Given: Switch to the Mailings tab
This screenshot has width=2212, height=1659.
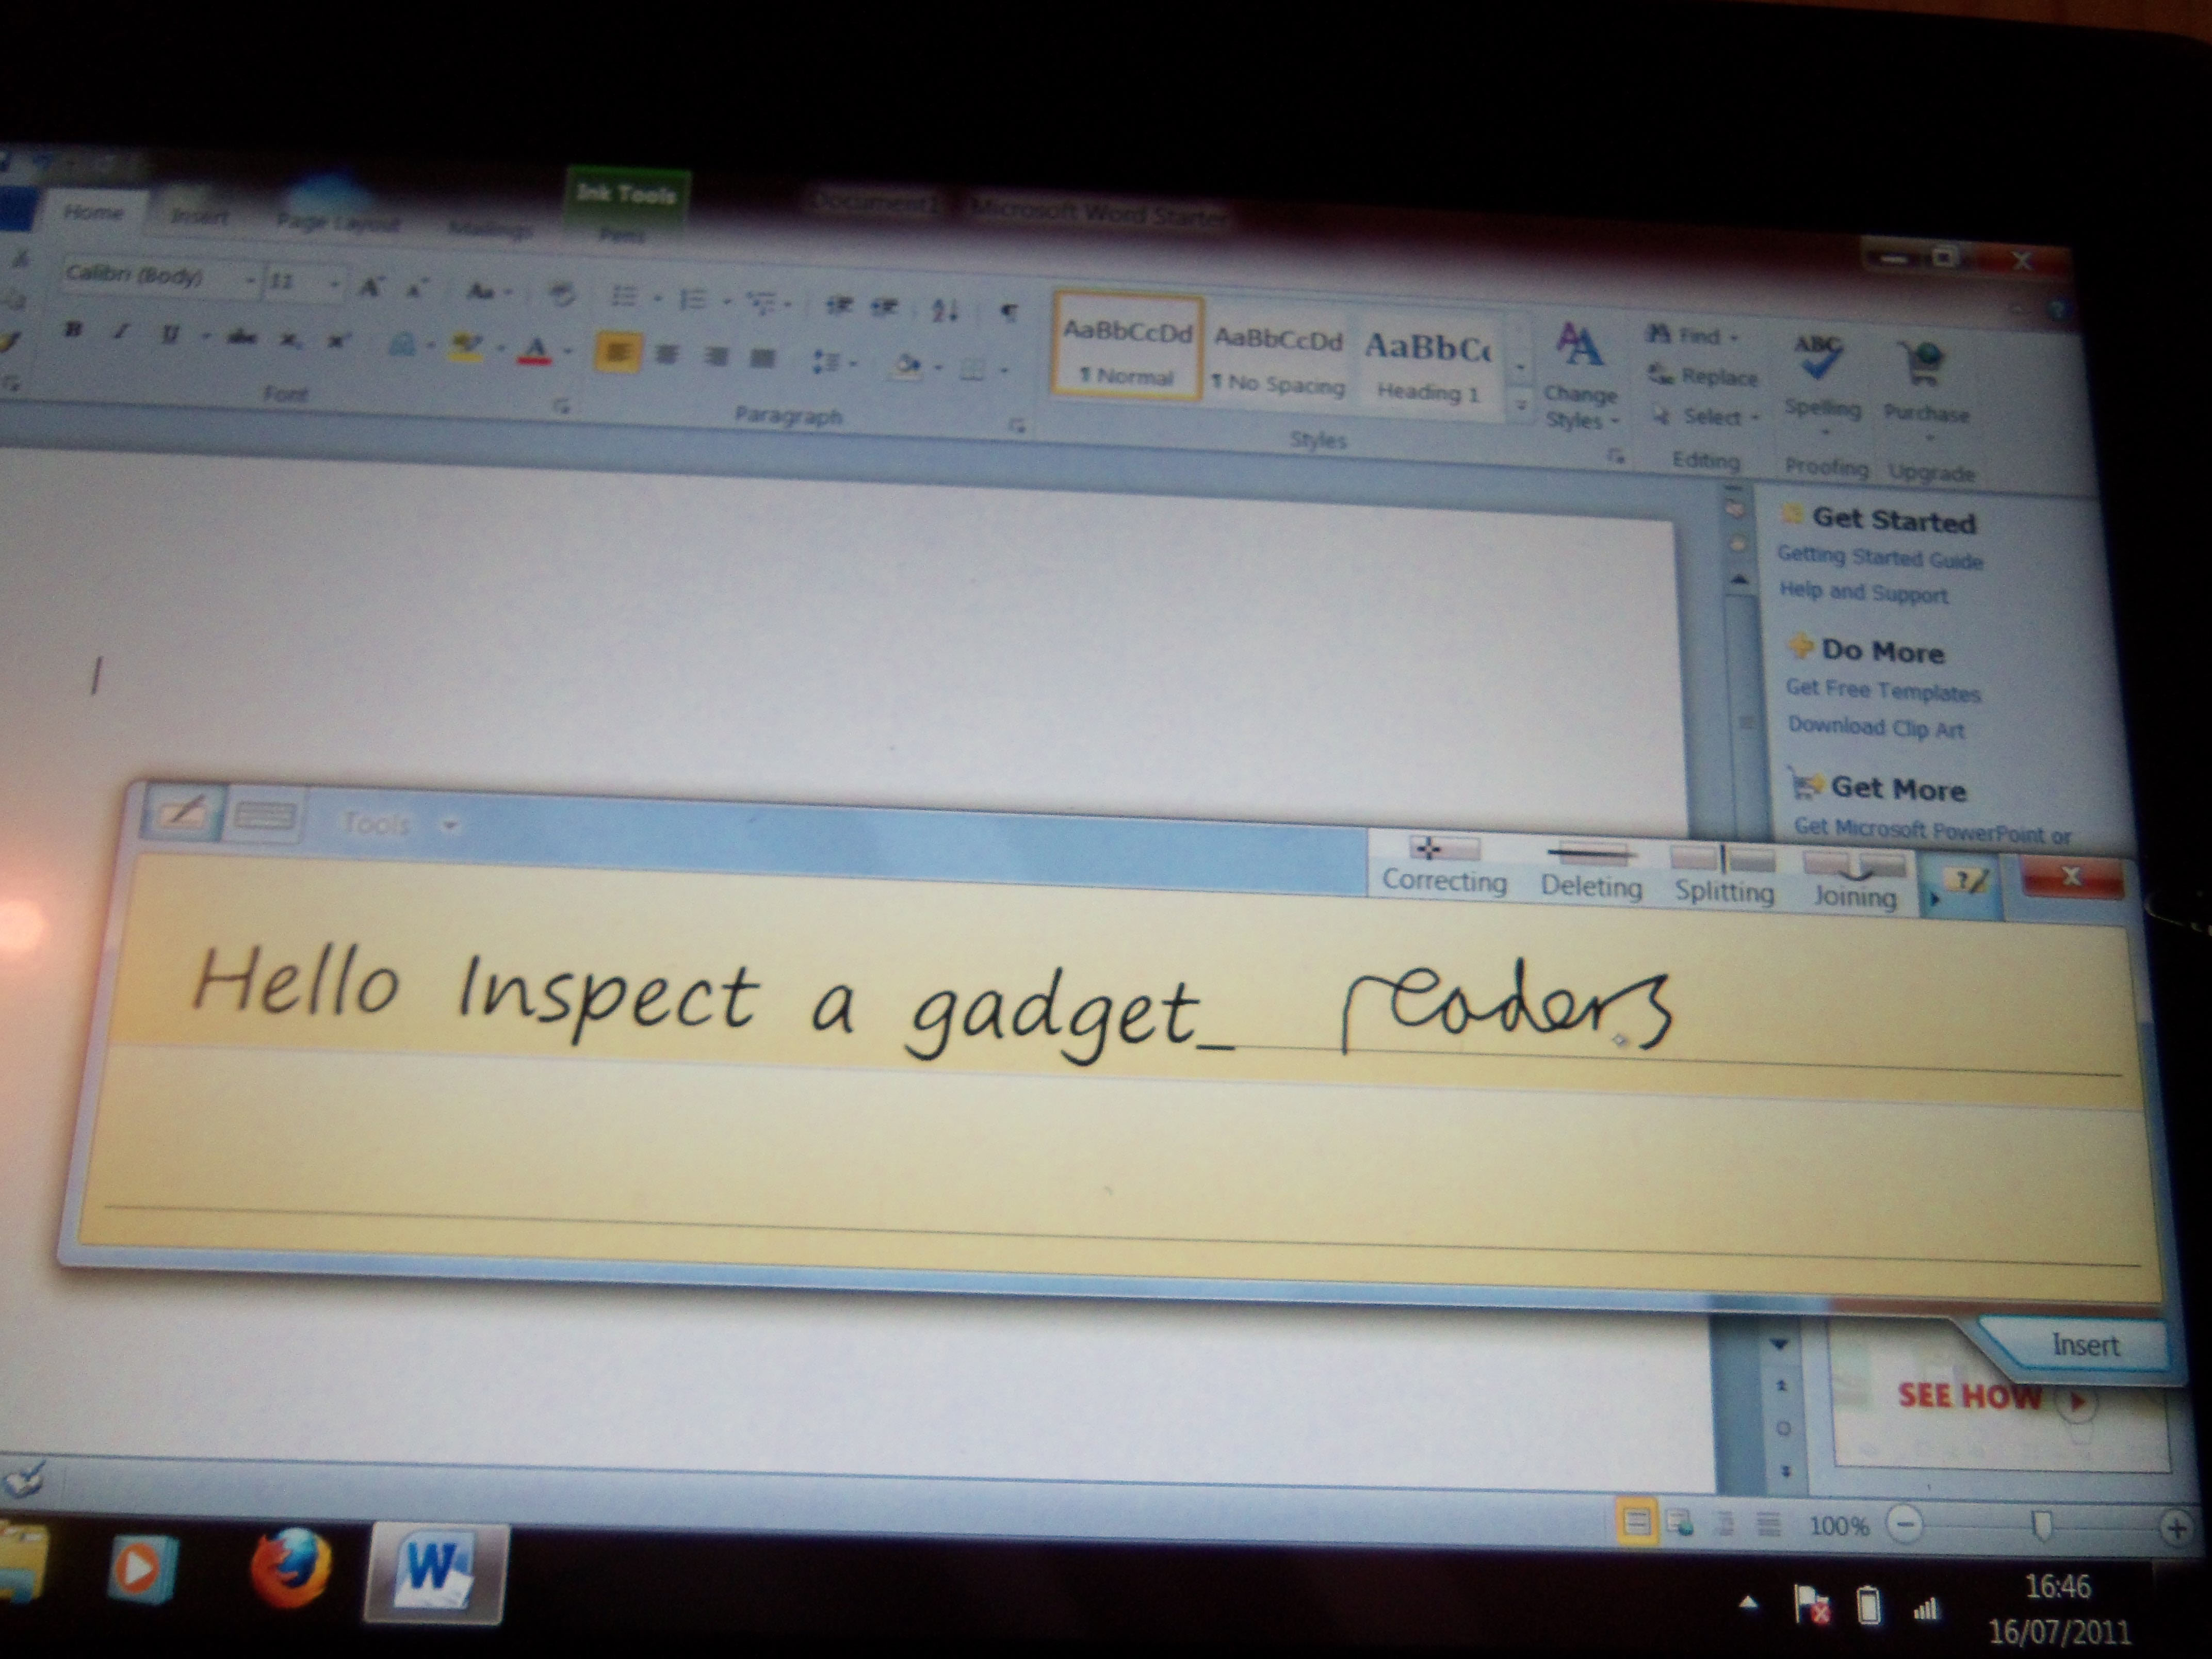Looking at the screenshot, I should [x=490, y=229].
